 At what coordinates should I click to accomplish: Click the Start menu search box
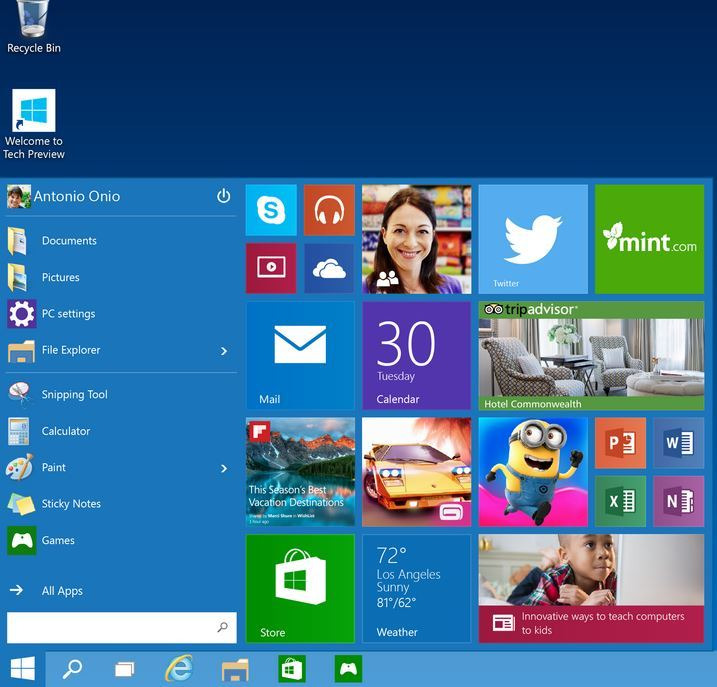click(x=122, y=628)
